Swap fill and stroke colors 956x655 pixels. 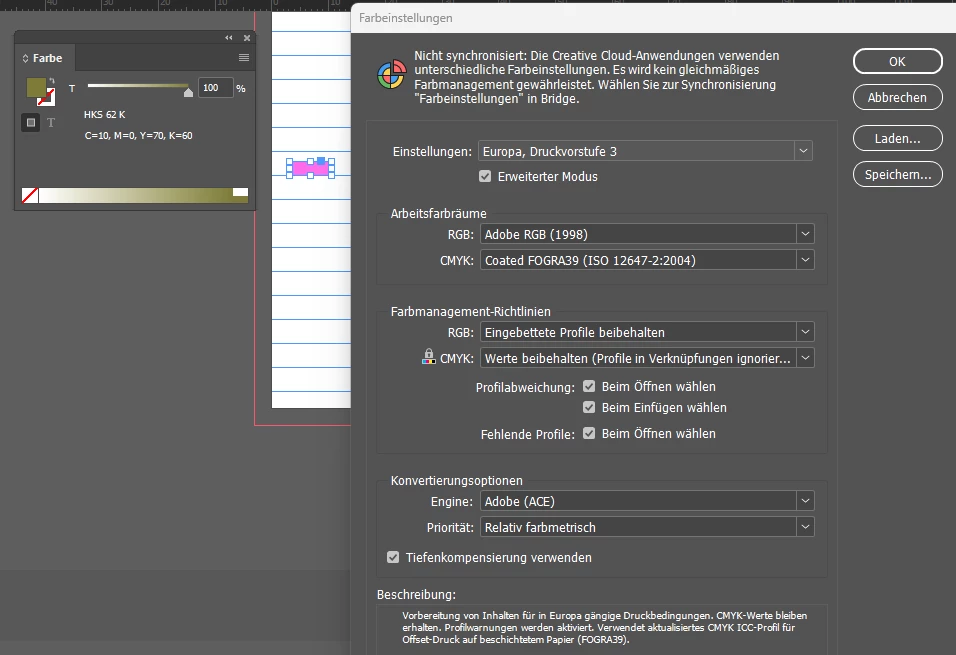coord(52,81)
